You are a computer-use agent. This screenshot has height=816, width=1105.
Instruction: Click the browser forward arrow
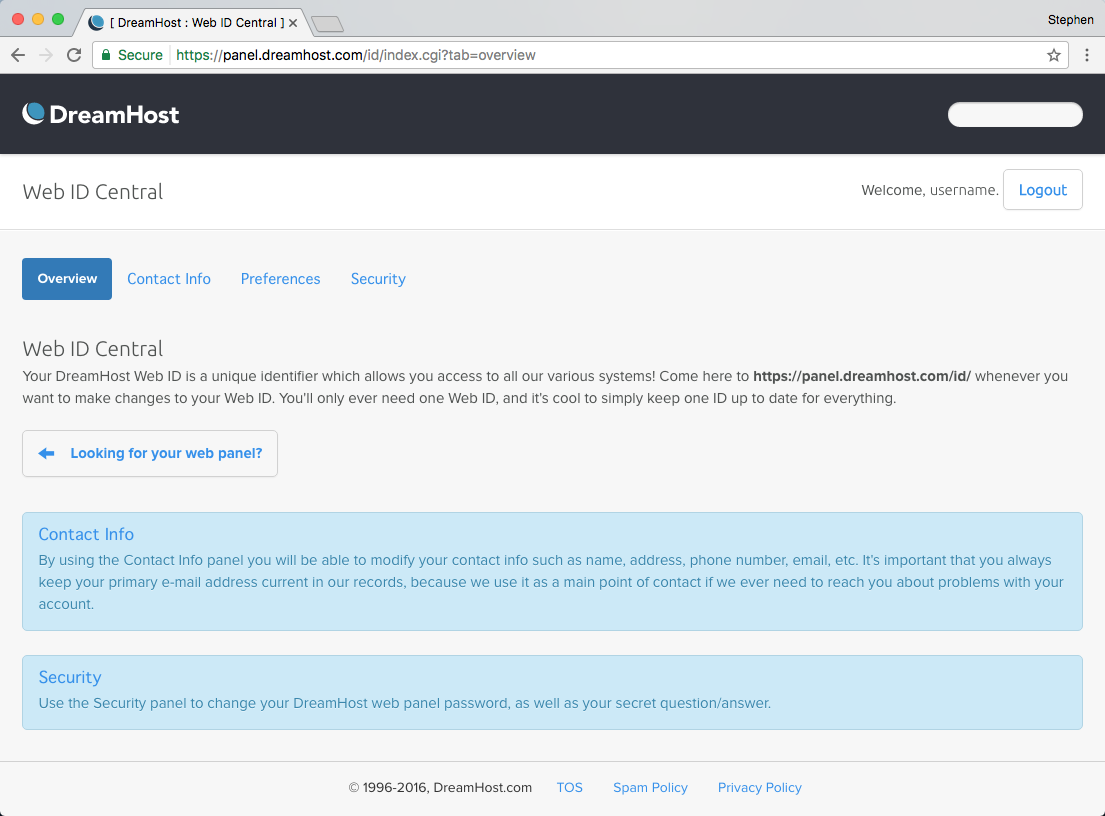pyautogui.click(x=46, y=55)
